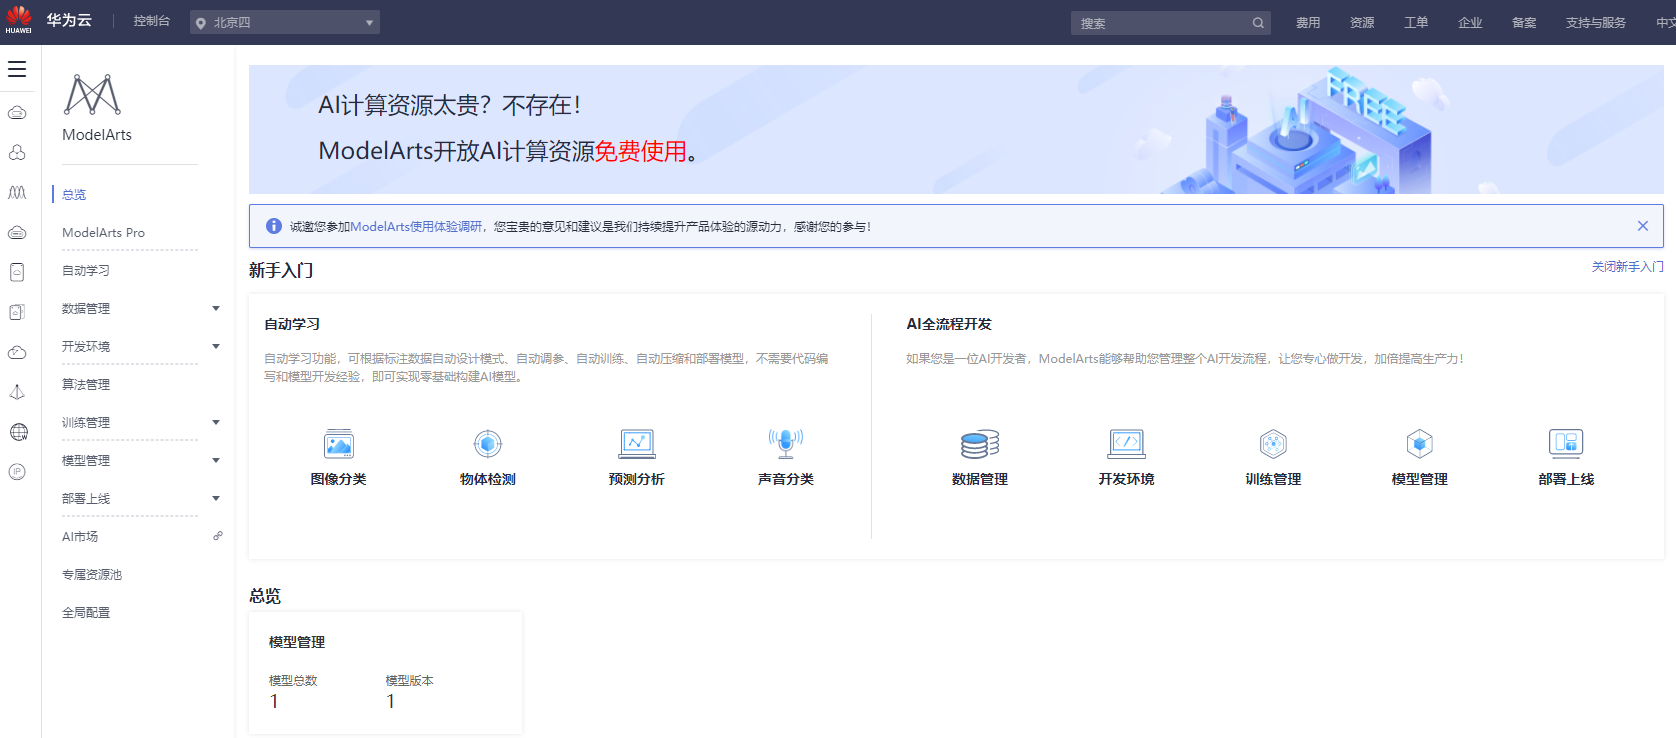The width and height of the screenshot is (1676, 738).
Task: Click the ModelArts使用体验调研 survey link
Action: coord(416,227)
